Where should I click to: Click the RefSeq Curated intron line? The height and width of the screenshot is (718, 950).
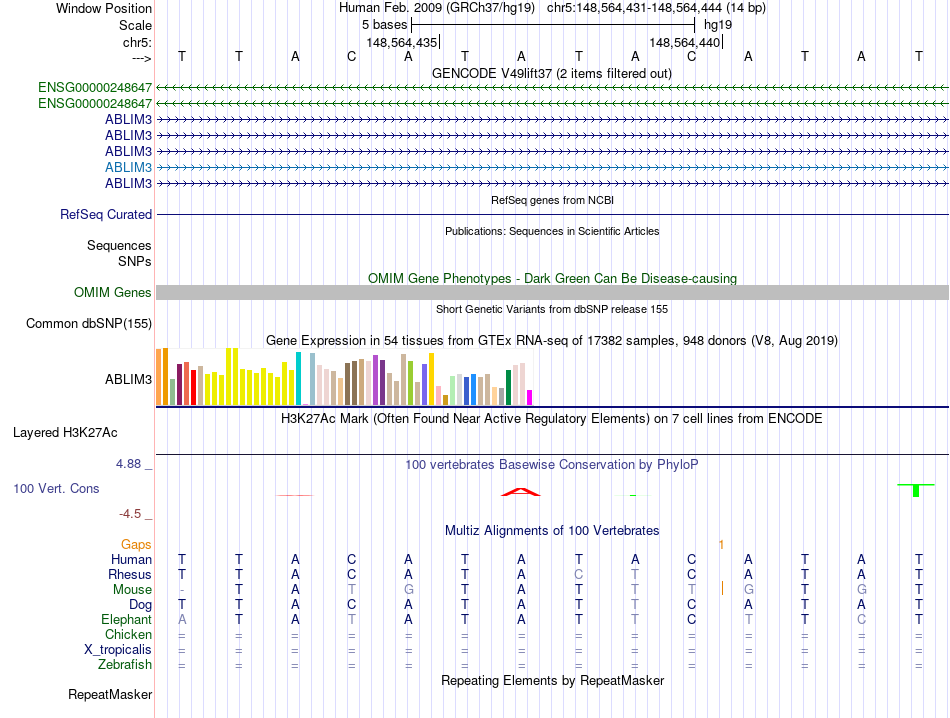(x=552, y=214)
